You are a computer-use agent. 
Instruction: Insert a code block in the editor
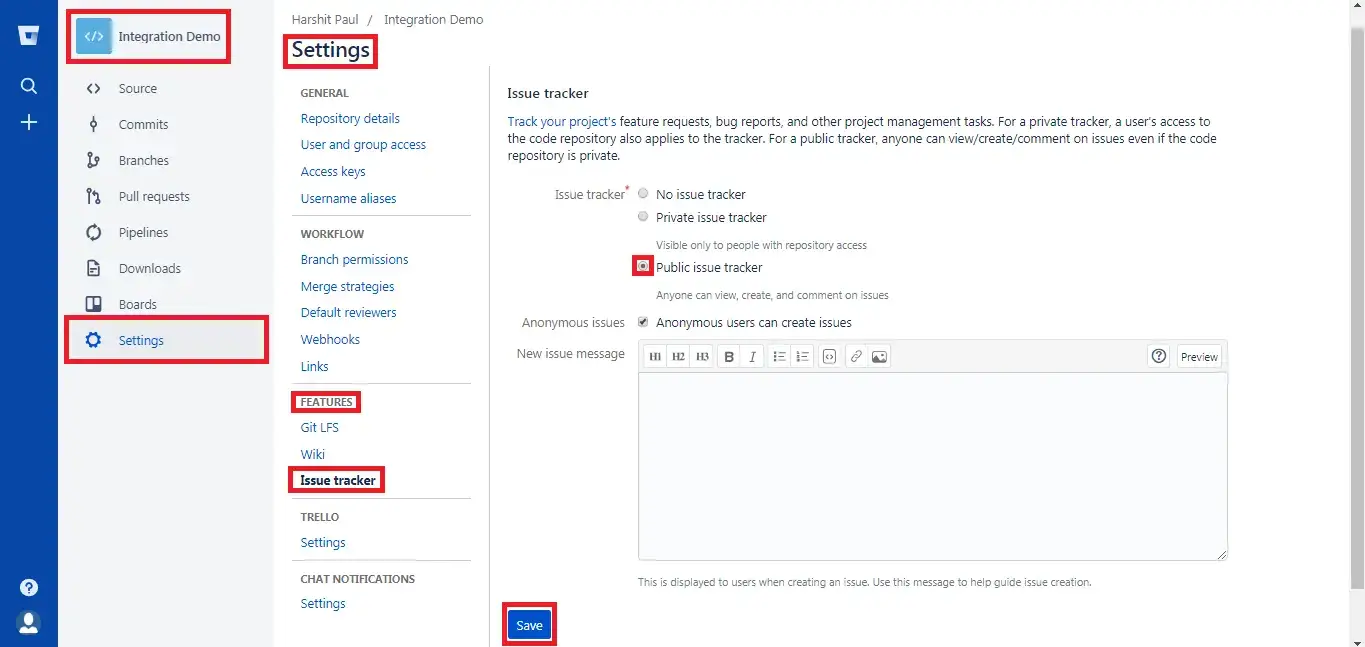click(x=829, y=357)
